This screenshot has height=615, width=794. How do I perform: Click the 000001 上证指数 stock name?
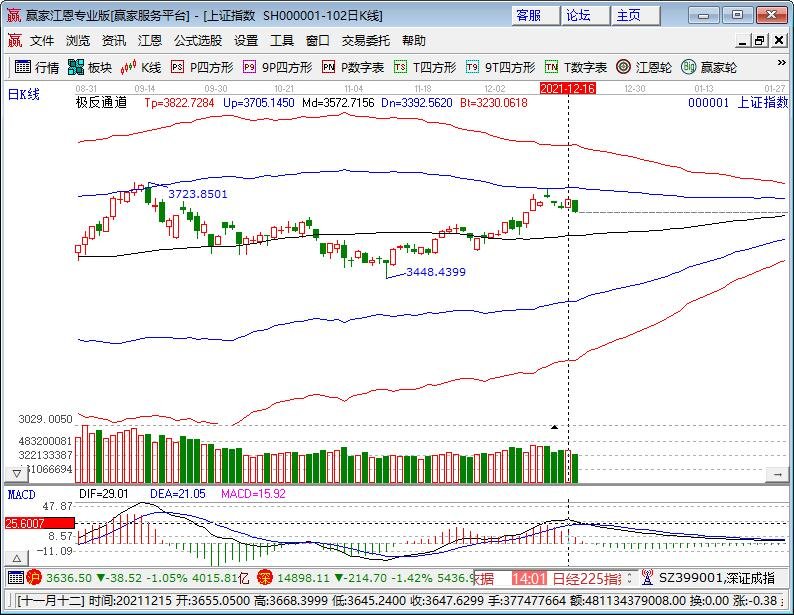click(x=738, y=103)
